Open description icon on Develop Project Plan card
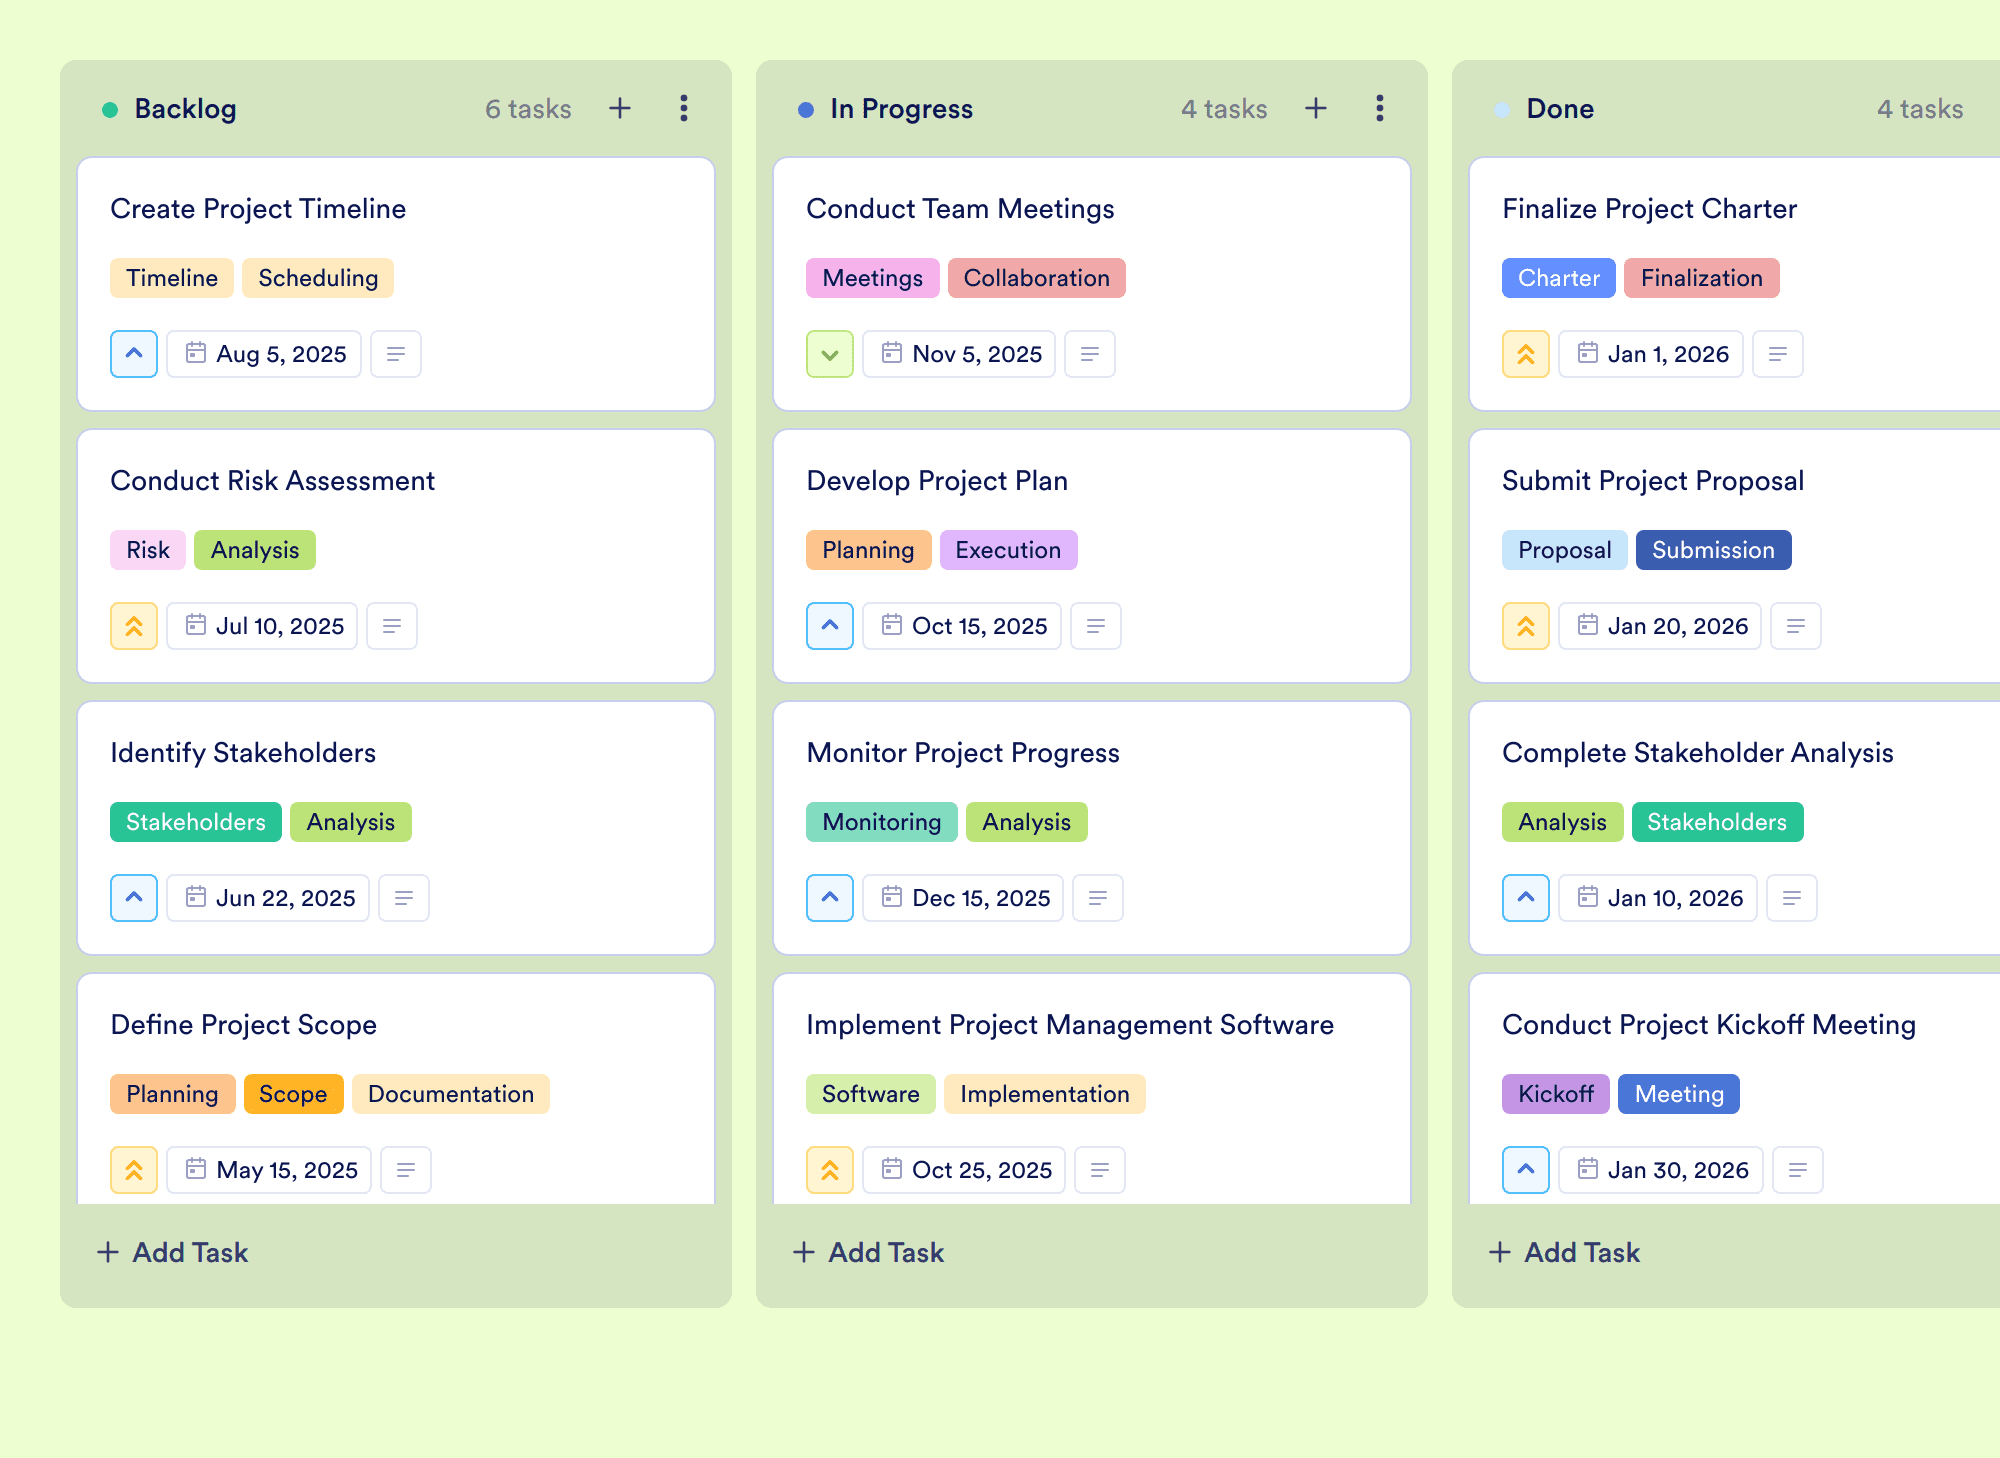 click(1096, 626)
